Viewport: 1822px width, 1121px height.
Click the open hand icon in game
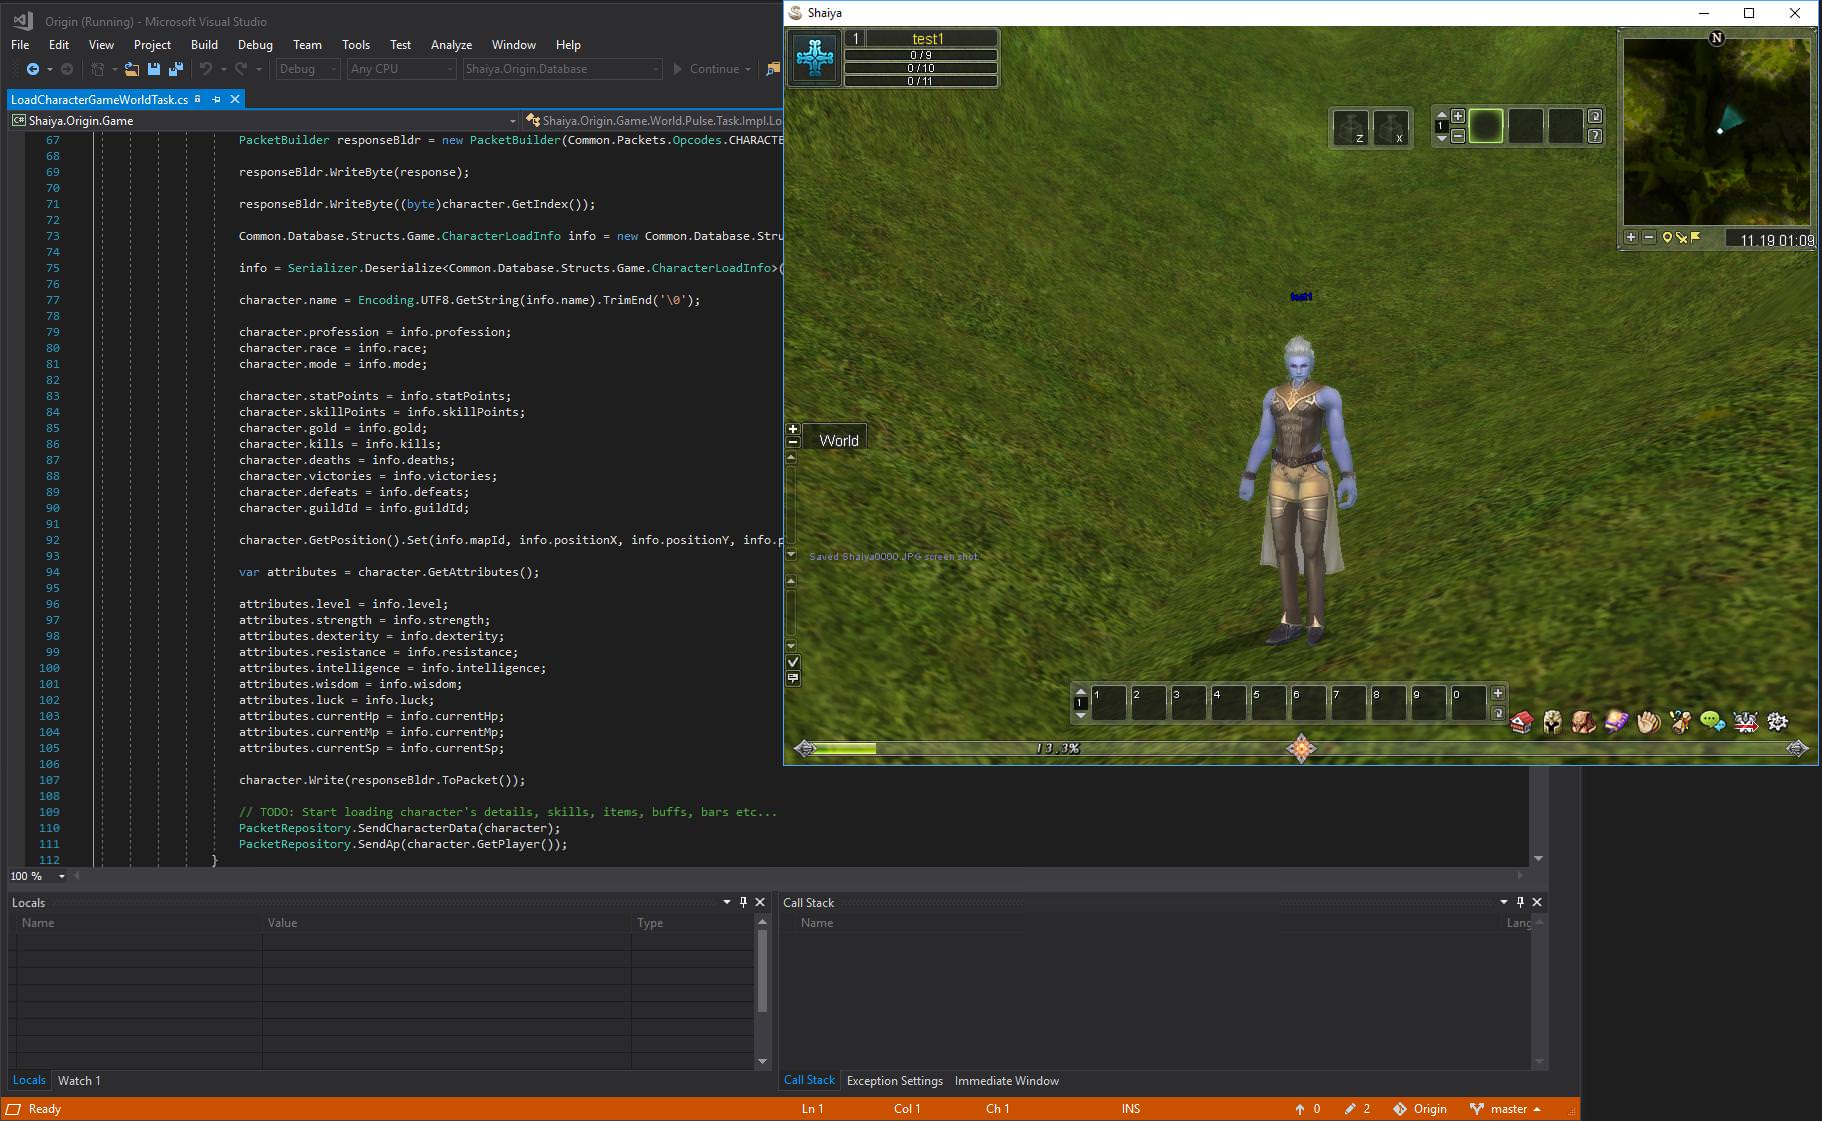[1649, 721]
